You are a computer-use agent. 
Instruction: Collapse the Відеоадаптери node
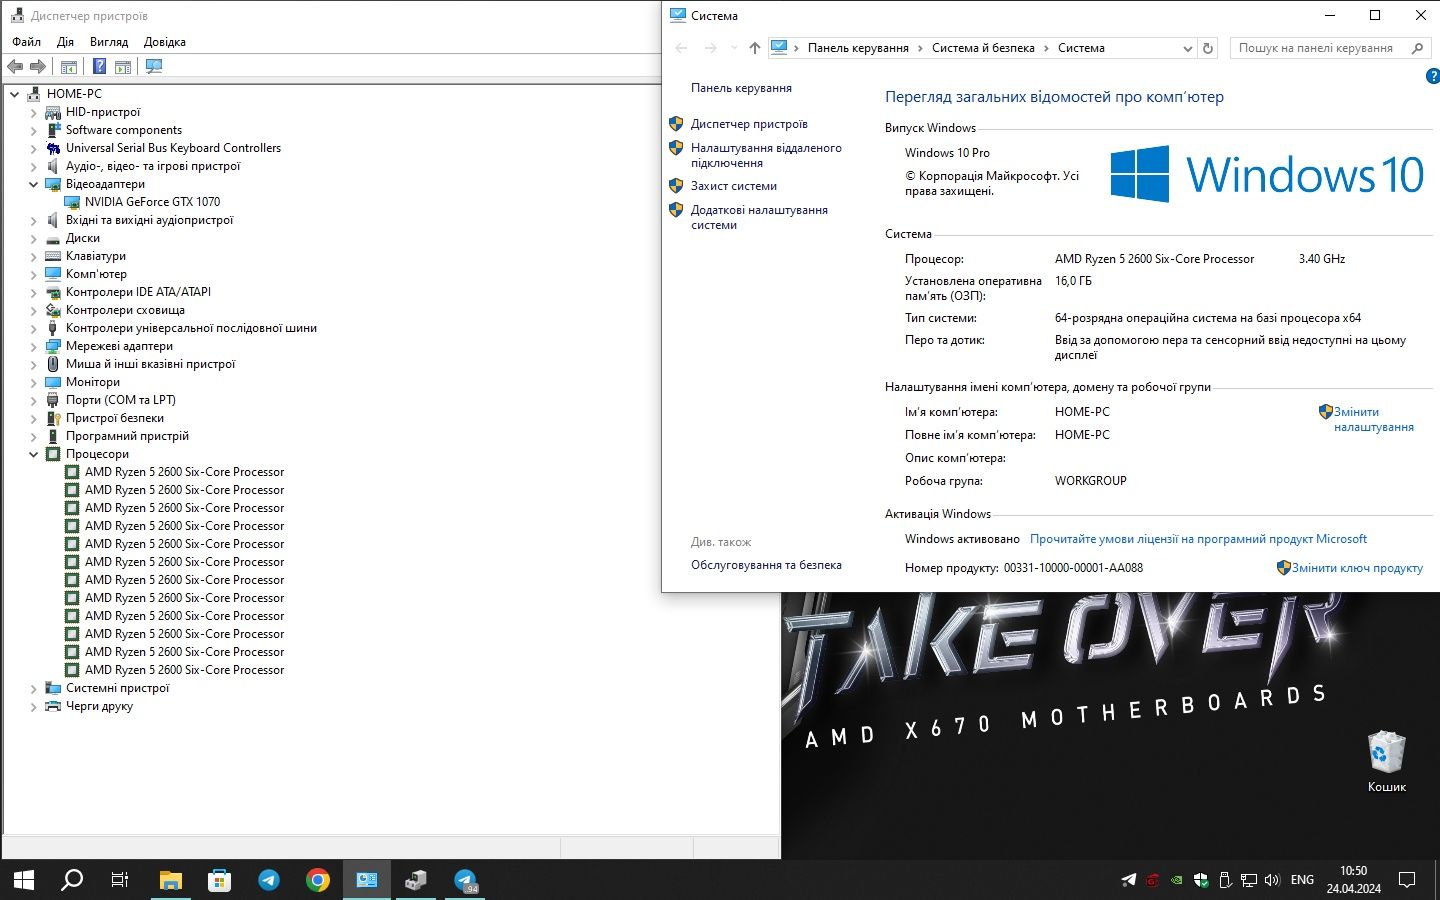pos(33,184)
